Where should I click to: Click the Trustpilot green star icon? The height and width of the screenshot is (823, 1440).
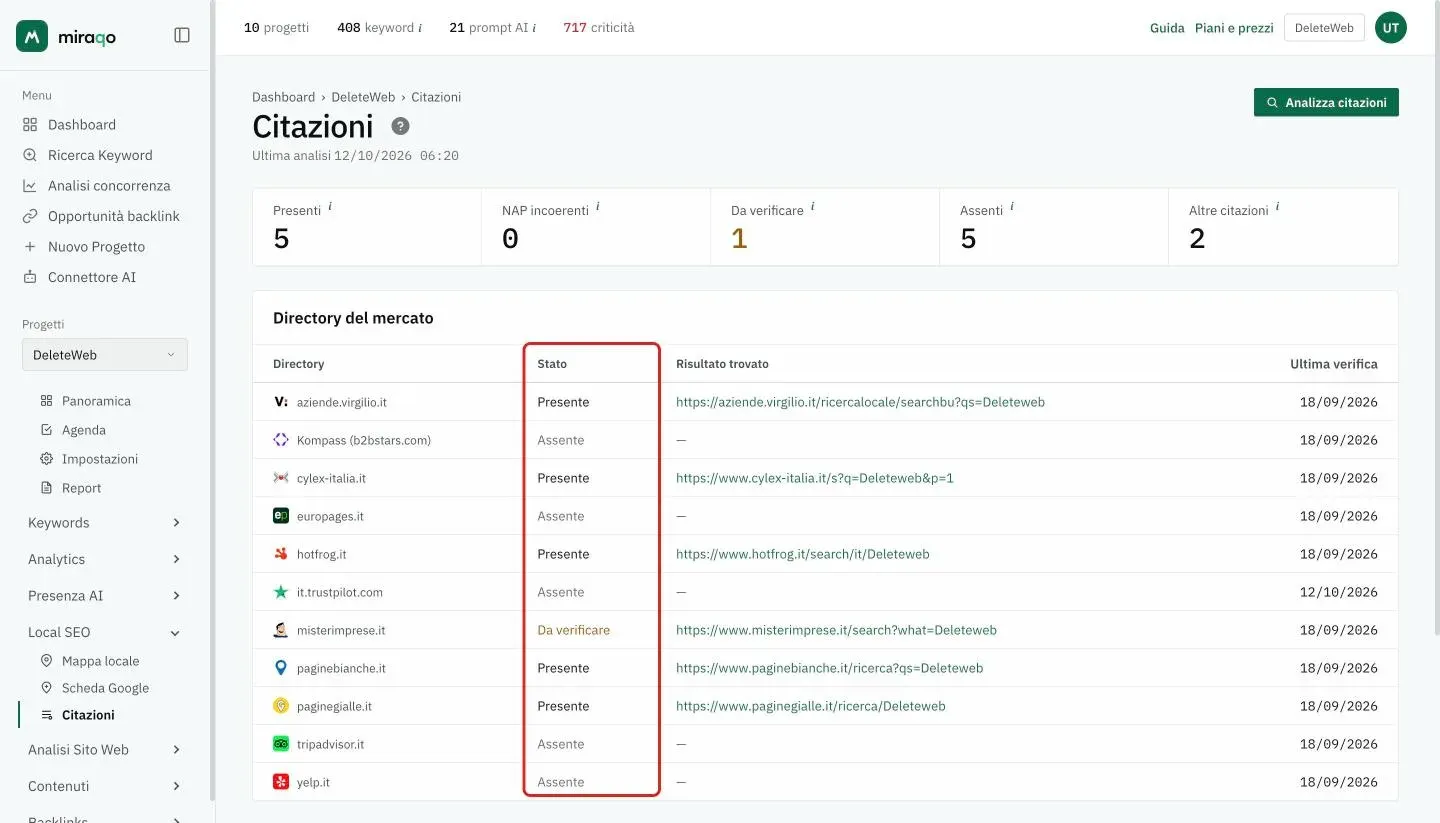click(x=281, y=592)
